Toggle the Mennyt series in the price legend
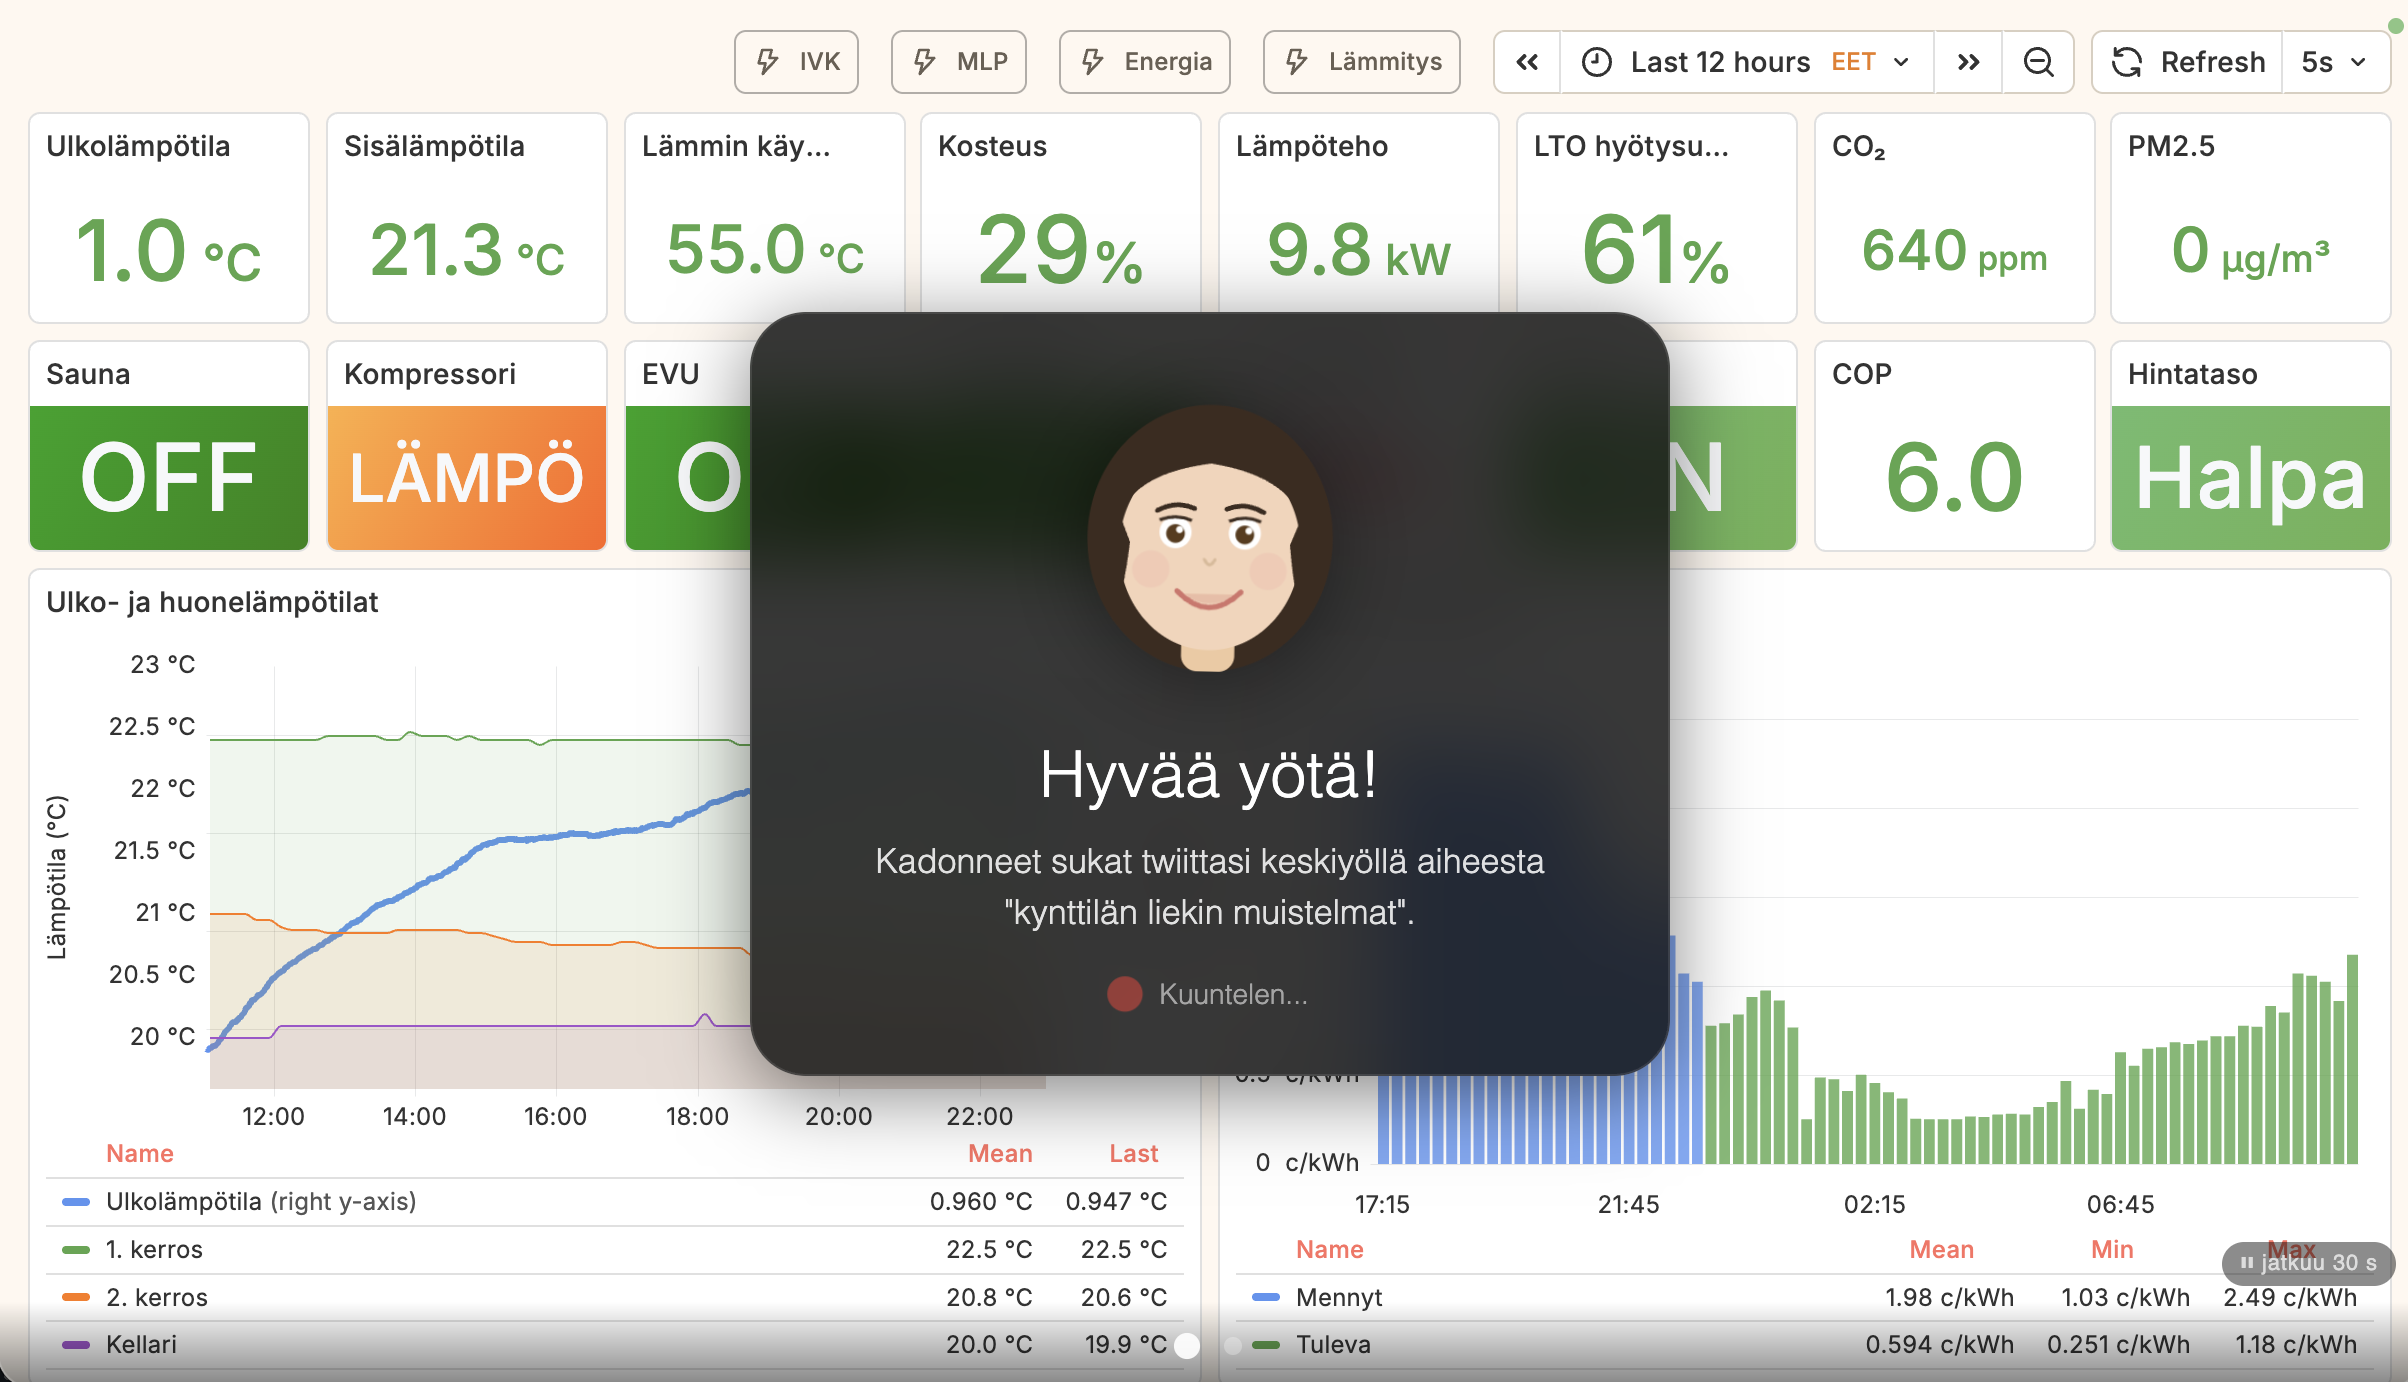Viewport: 2408px width, 1382px height. [x=1339, y=1297]
